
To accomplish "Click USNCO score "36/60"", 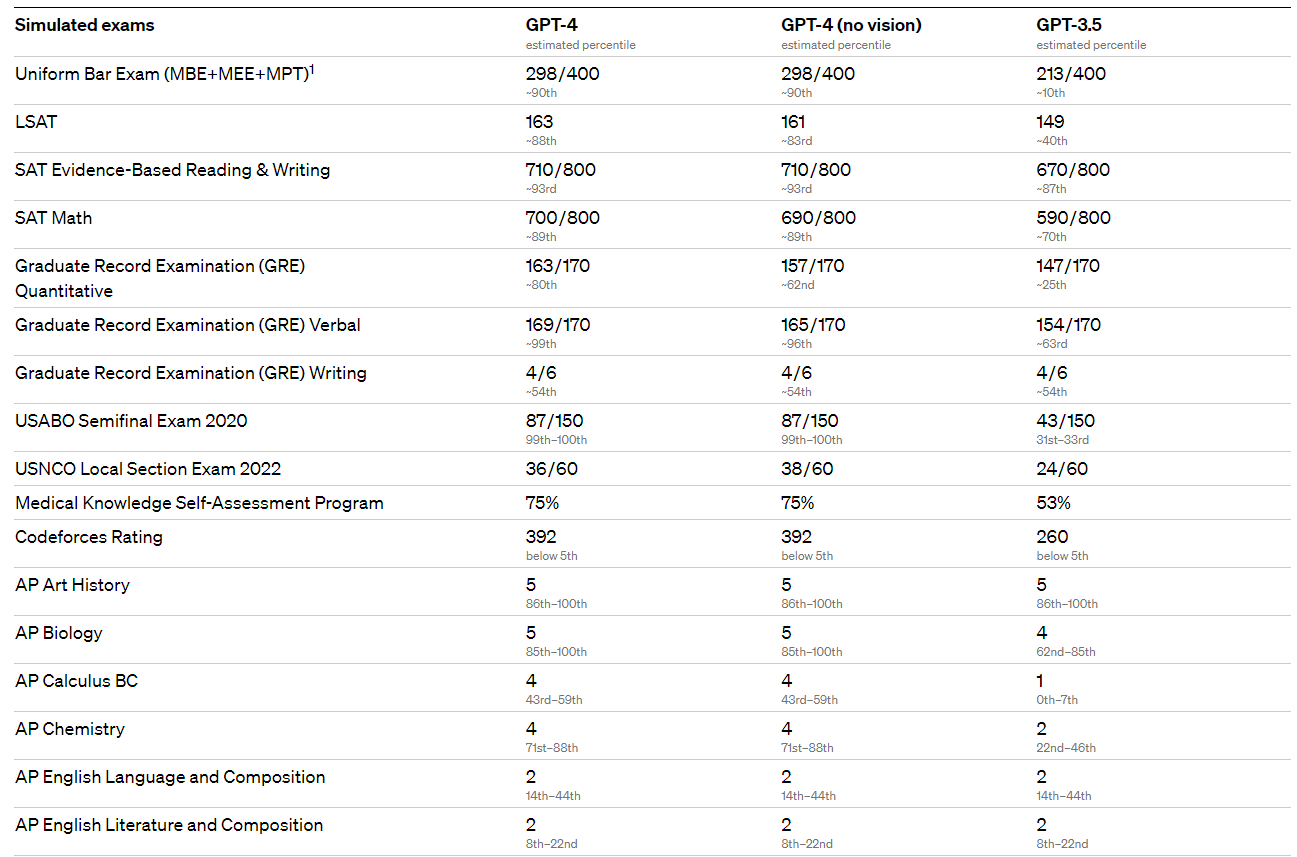I will [x=552, y=469].
